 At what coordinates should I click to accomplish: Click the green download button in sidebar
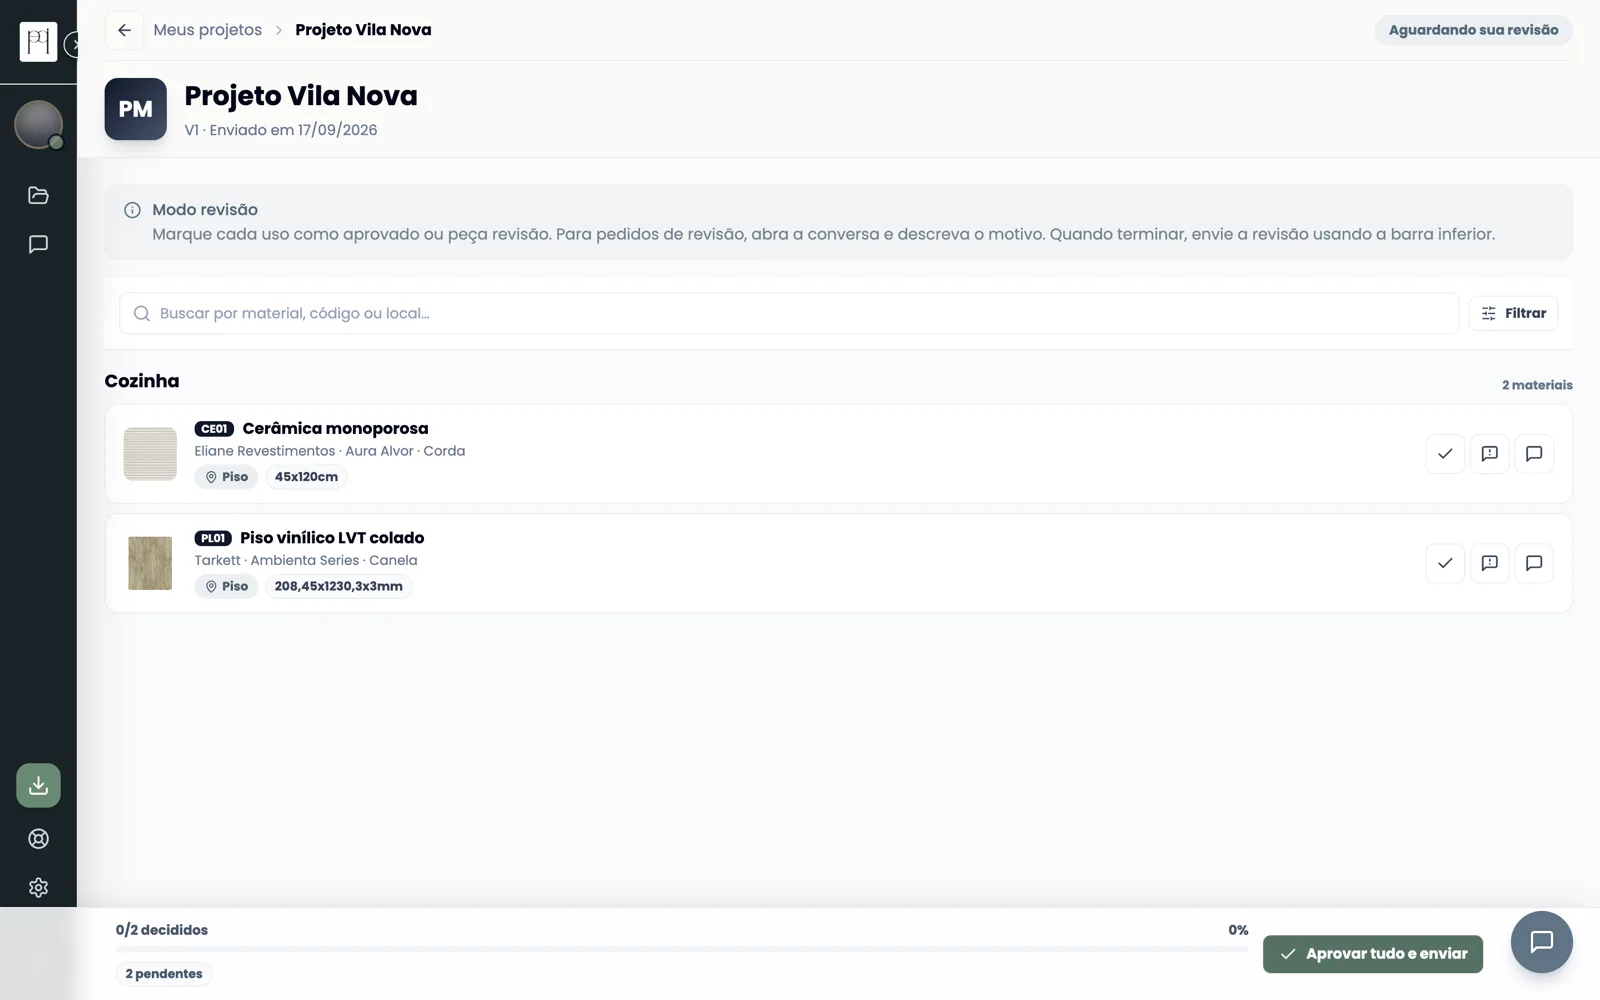38,785
